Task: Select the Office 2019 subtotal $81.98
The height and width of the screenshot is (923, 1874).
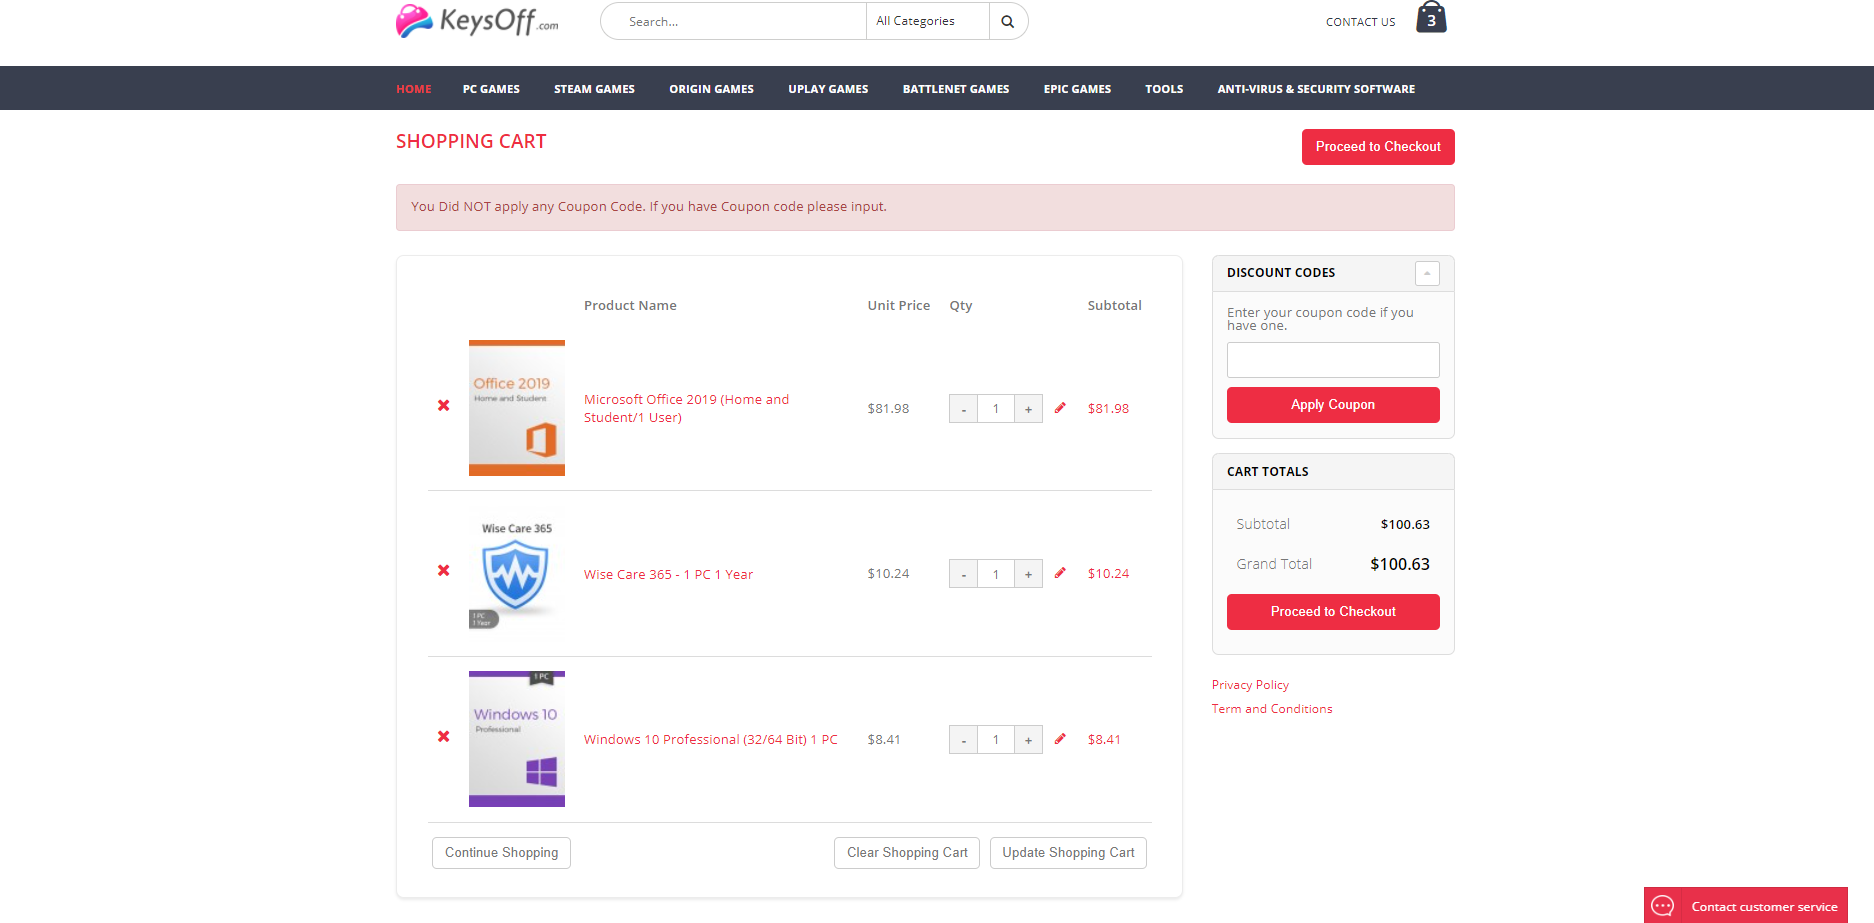Action: [1108, 409]
